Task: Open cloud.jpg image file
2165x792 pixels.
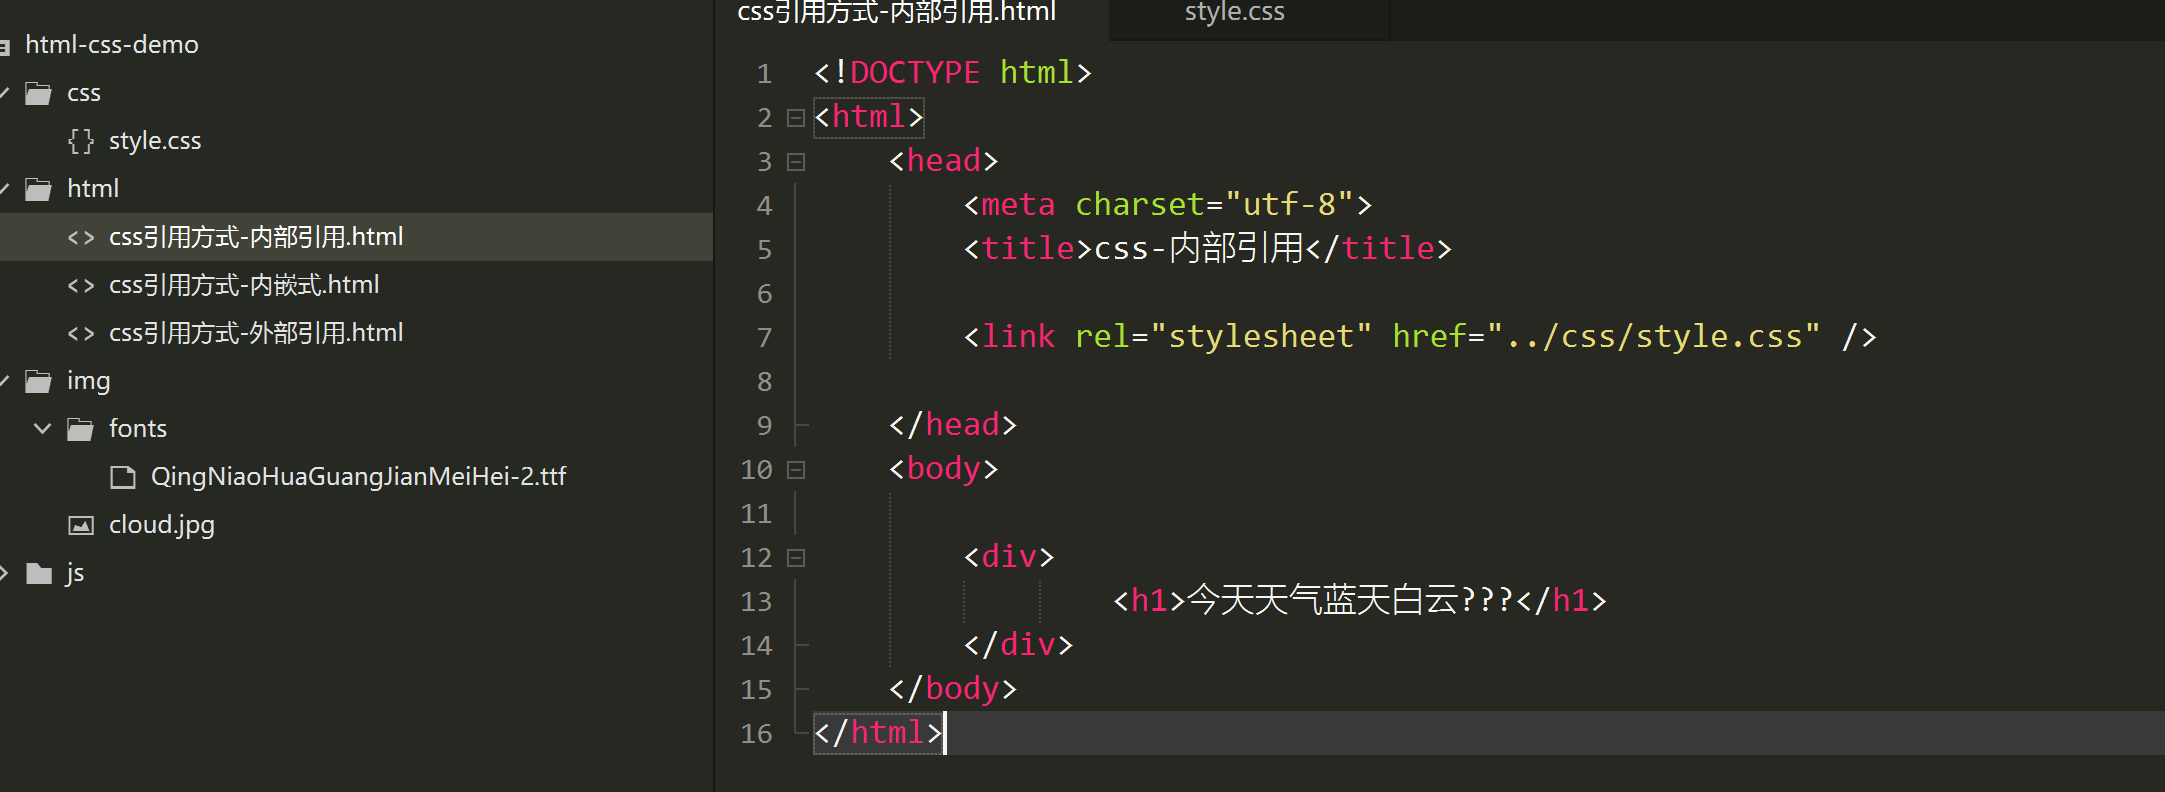Action: pos(162,525)
